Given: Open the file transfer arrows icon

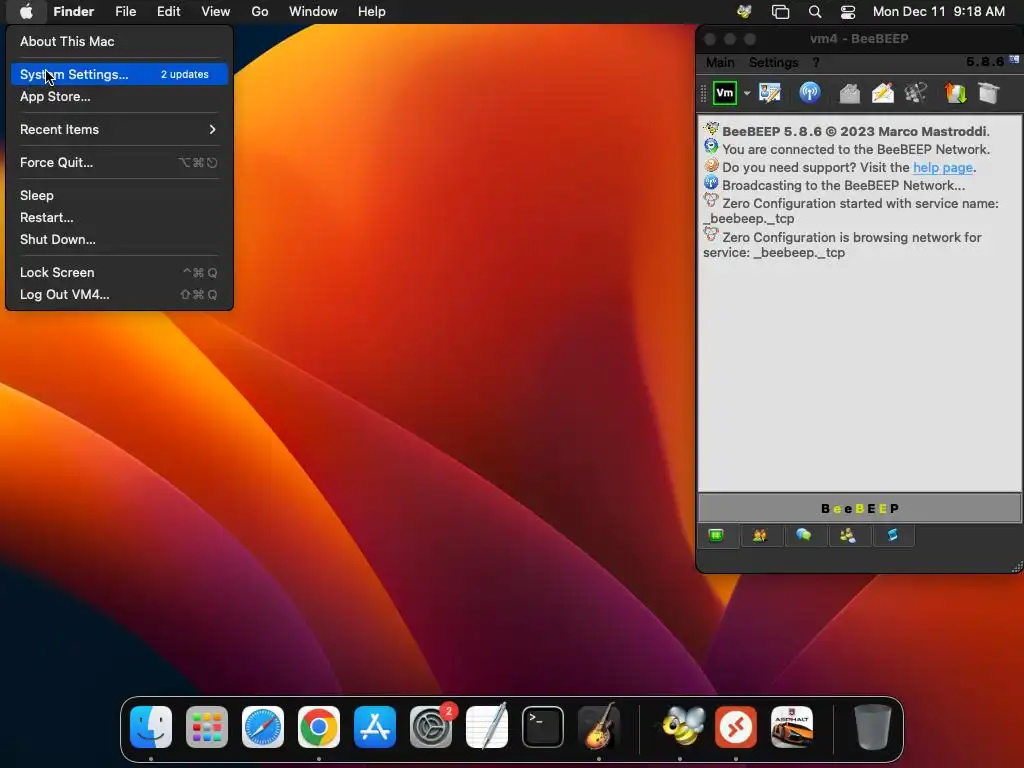Looking at the screenshot, I should [955, 93].
